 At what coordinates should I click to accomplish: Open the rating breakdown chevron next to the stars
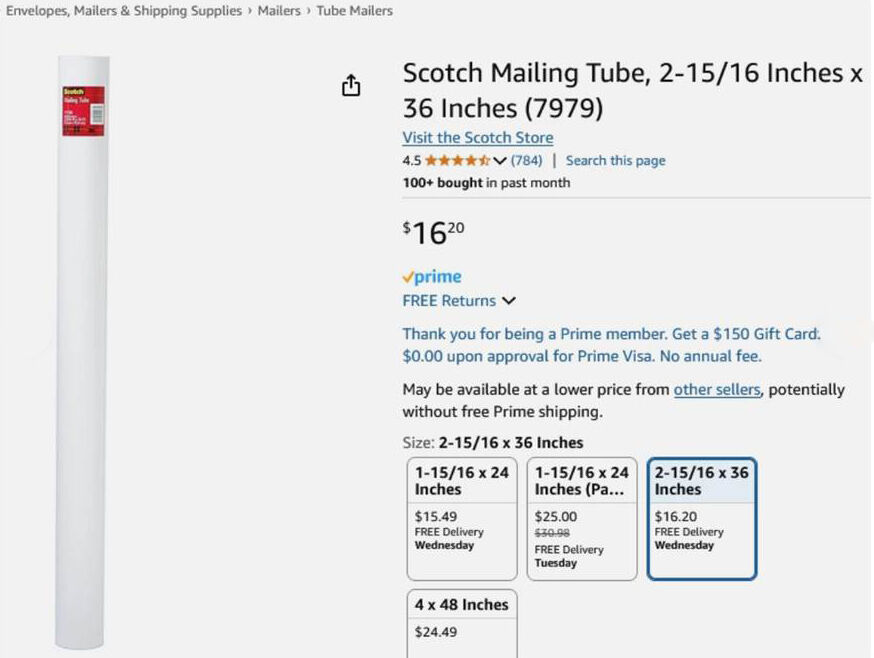500,161
